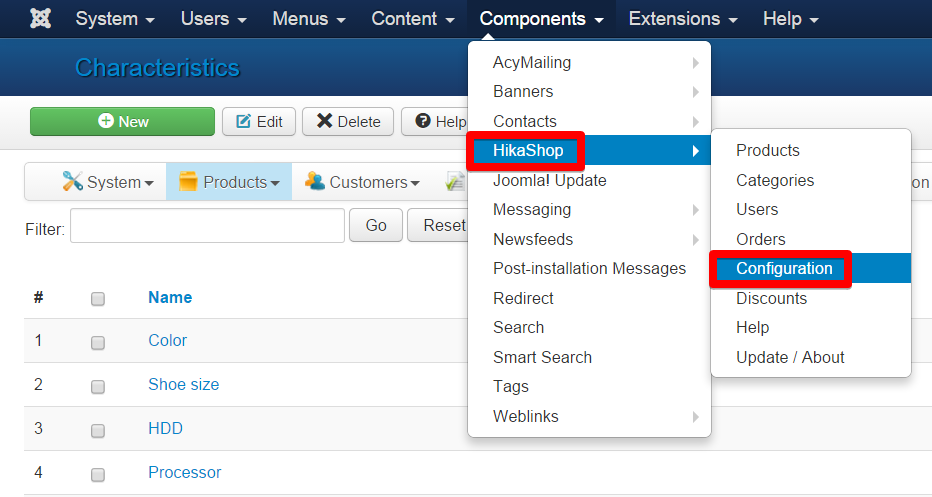This screenshot has width=932, height=497.
Task: Toggle the select-all checkbox in header
Action: (x=98, y=298)
